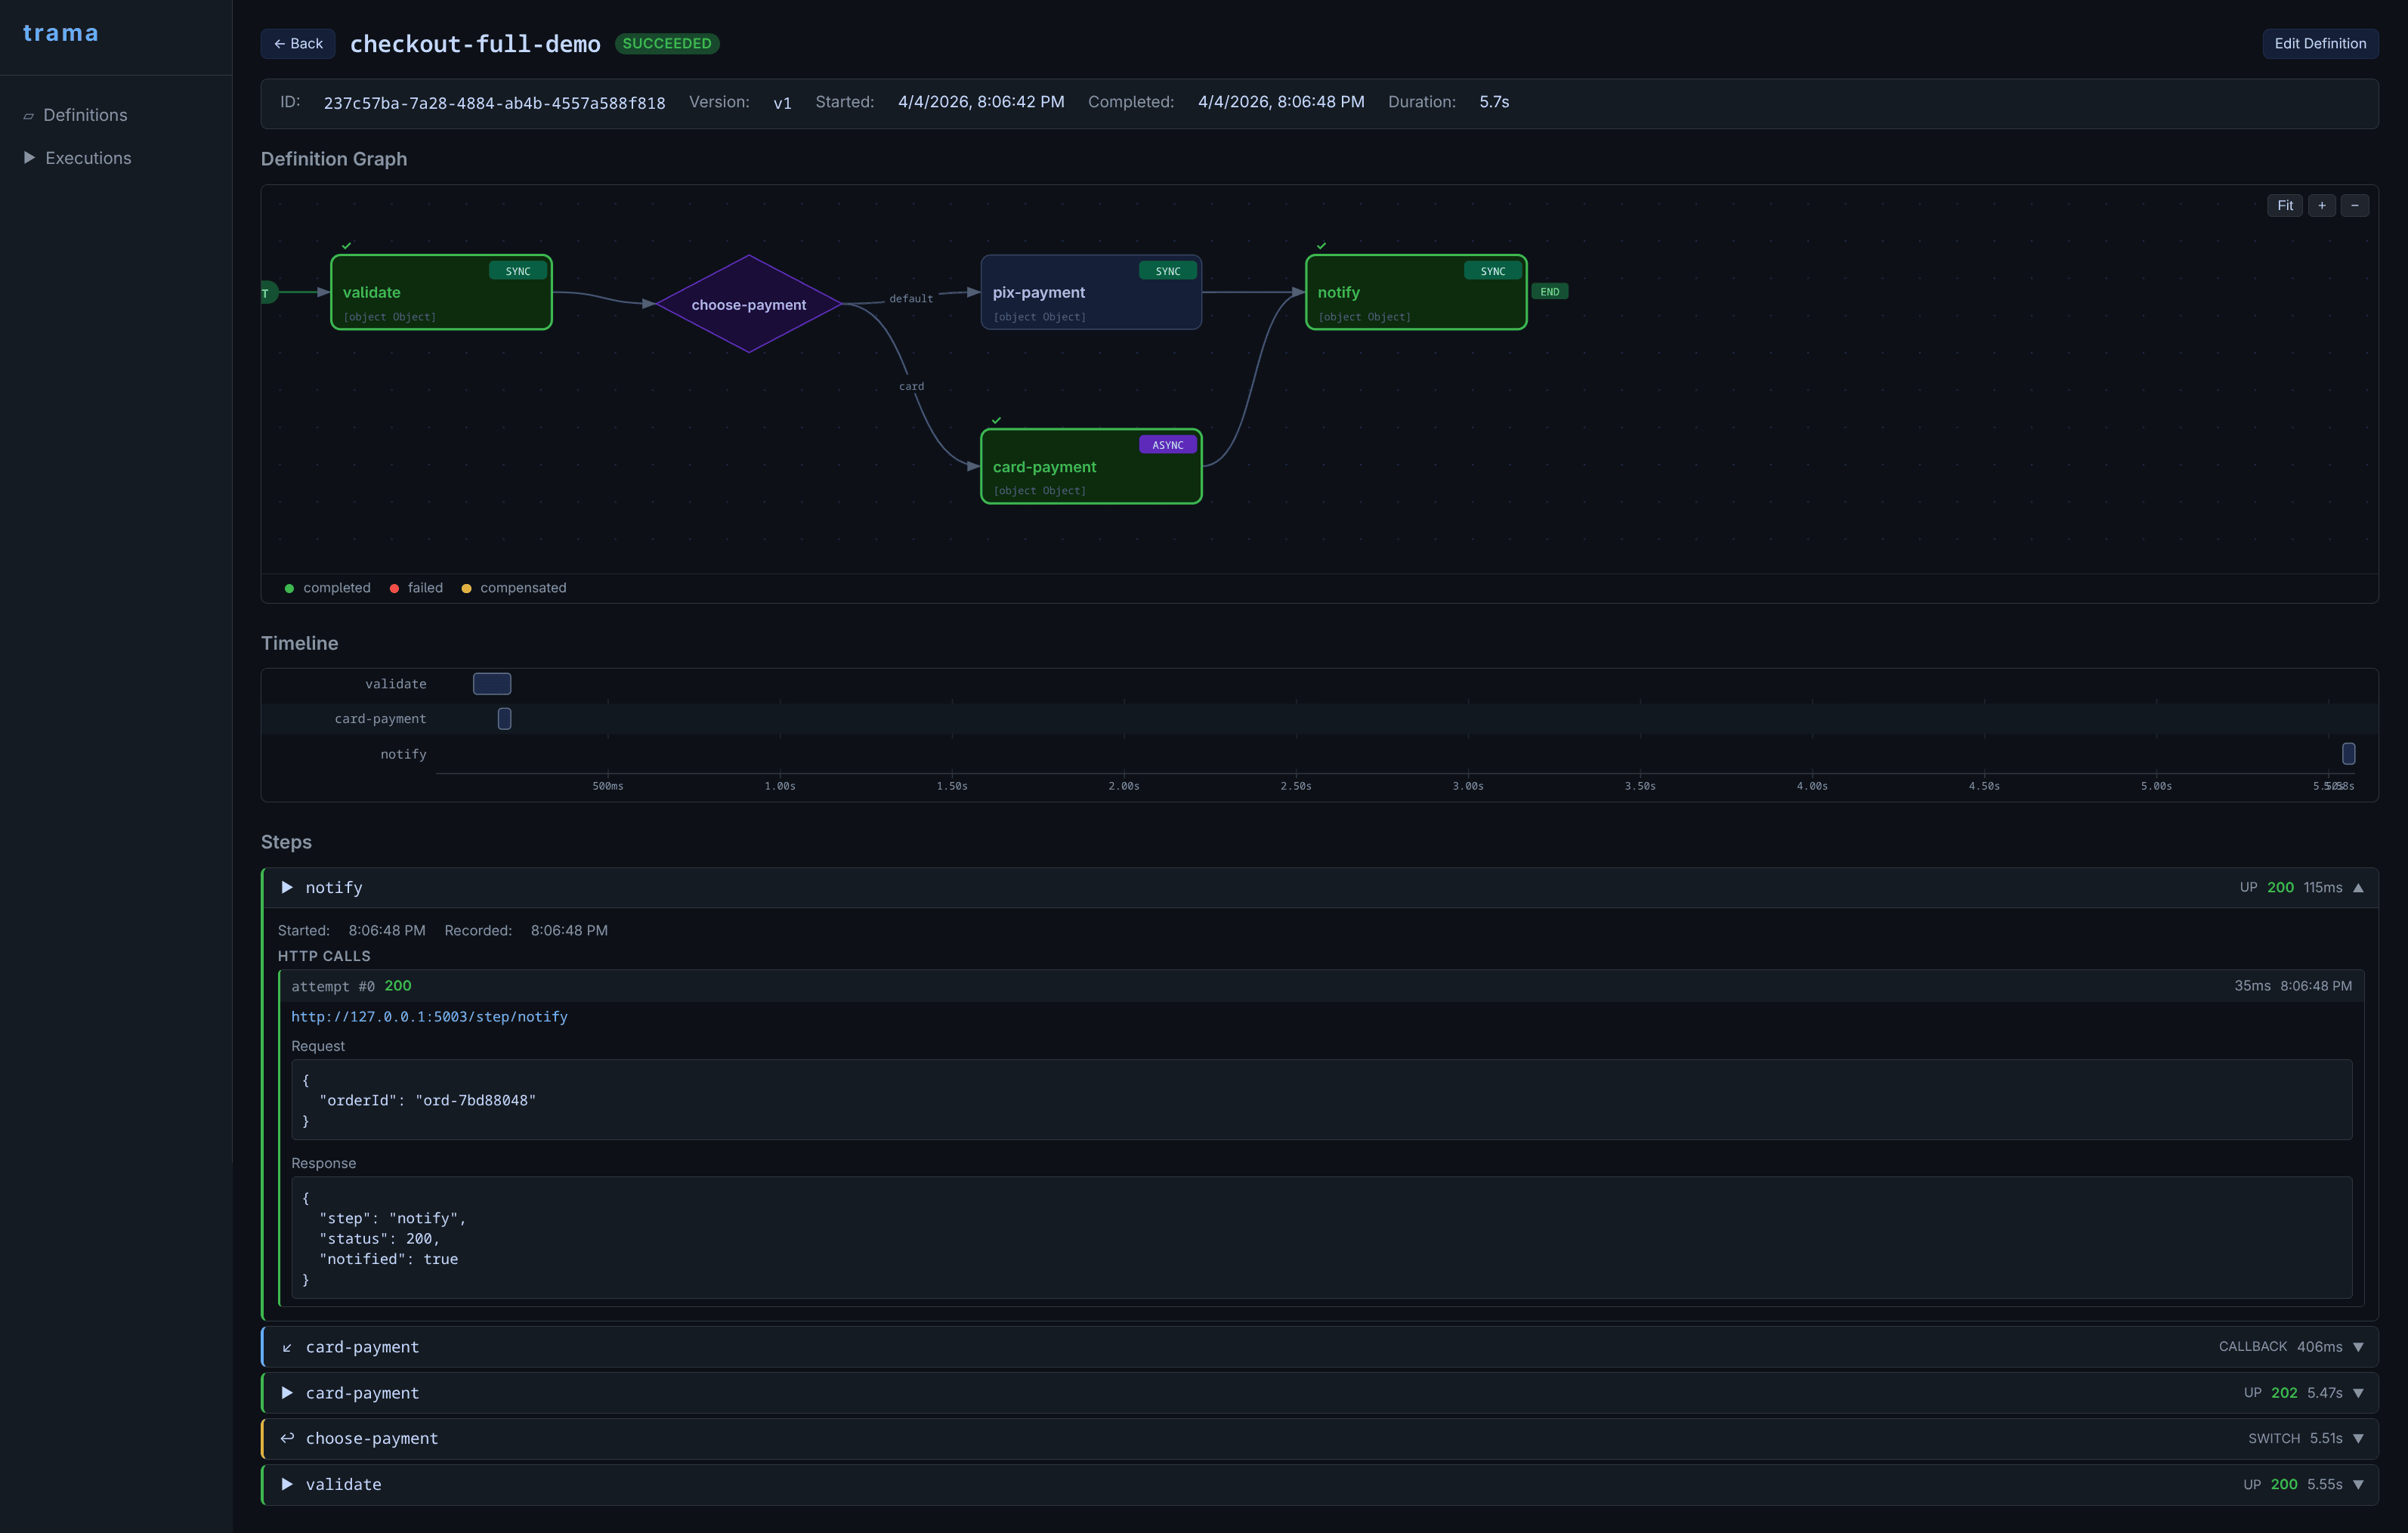Image resolution: width=2408 pixels, height=1533 pixels.
Task: Click the red failed legend dot
Action: pos(394,588)
